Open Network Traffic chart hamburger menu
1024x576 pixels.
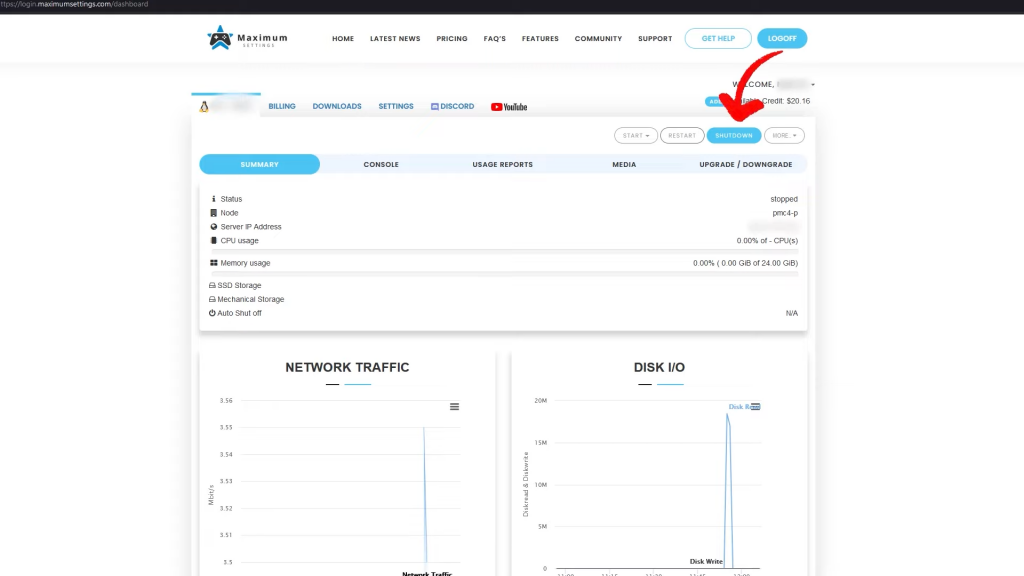tap(455, 407)
